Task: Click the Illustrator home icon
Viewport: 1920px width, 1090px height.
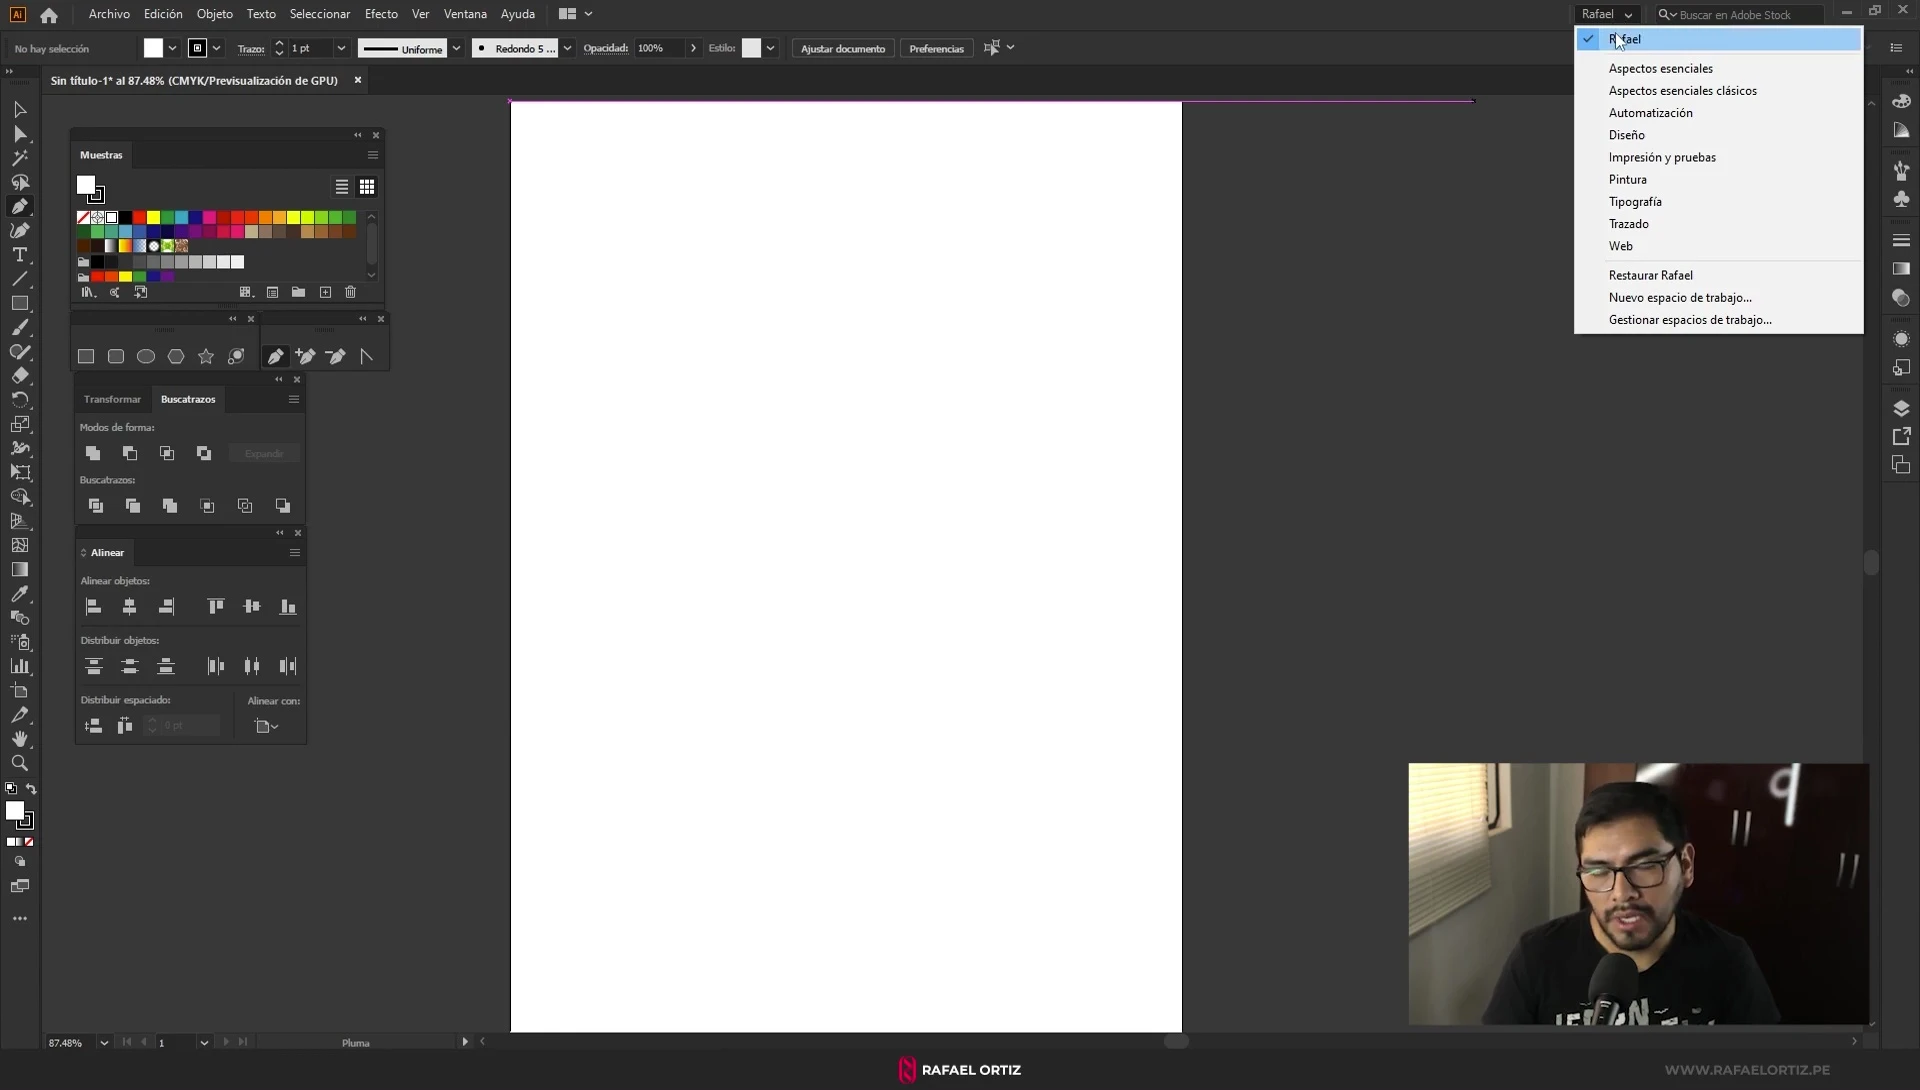Action: [x=49, y=14]
